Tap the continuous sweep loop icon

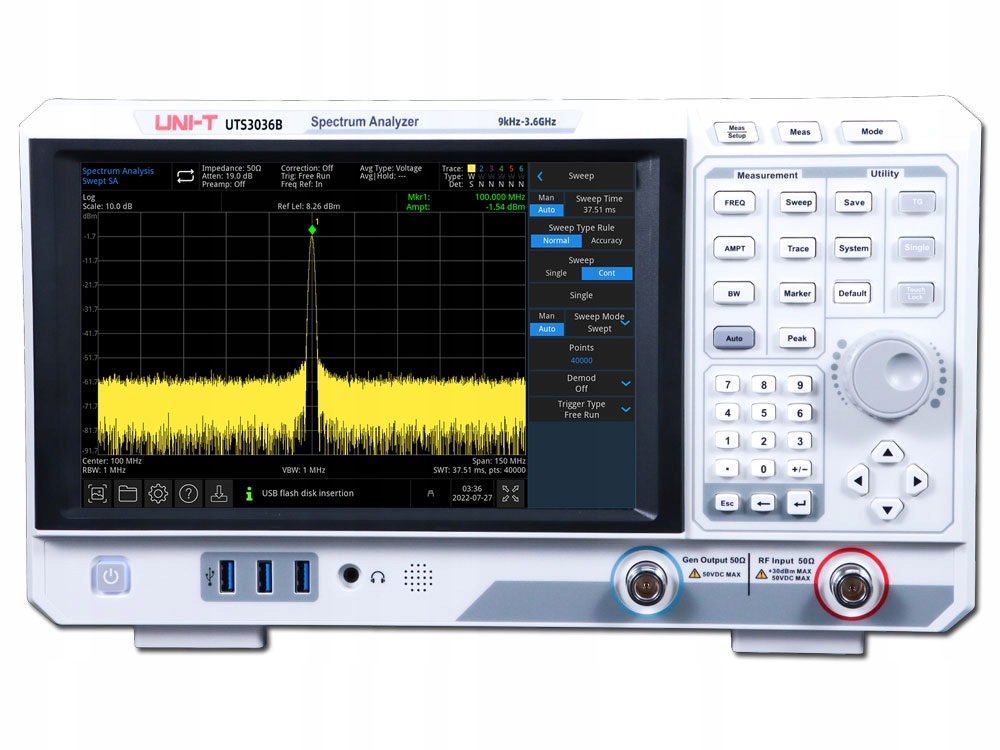(x=186, y=176)
